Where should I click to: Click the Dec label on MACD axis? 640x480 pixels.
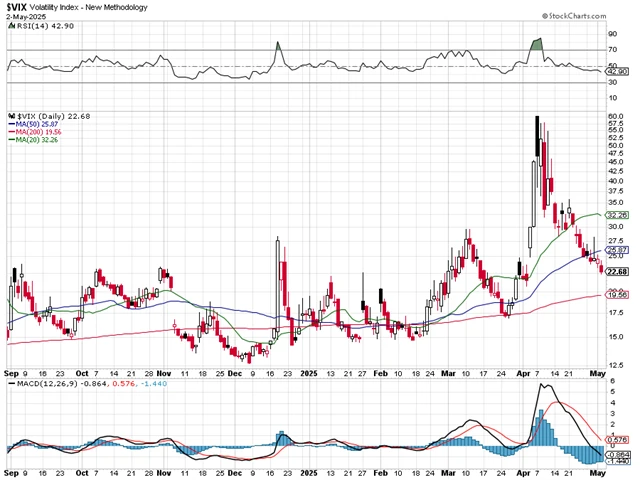[x=235, y=473]
